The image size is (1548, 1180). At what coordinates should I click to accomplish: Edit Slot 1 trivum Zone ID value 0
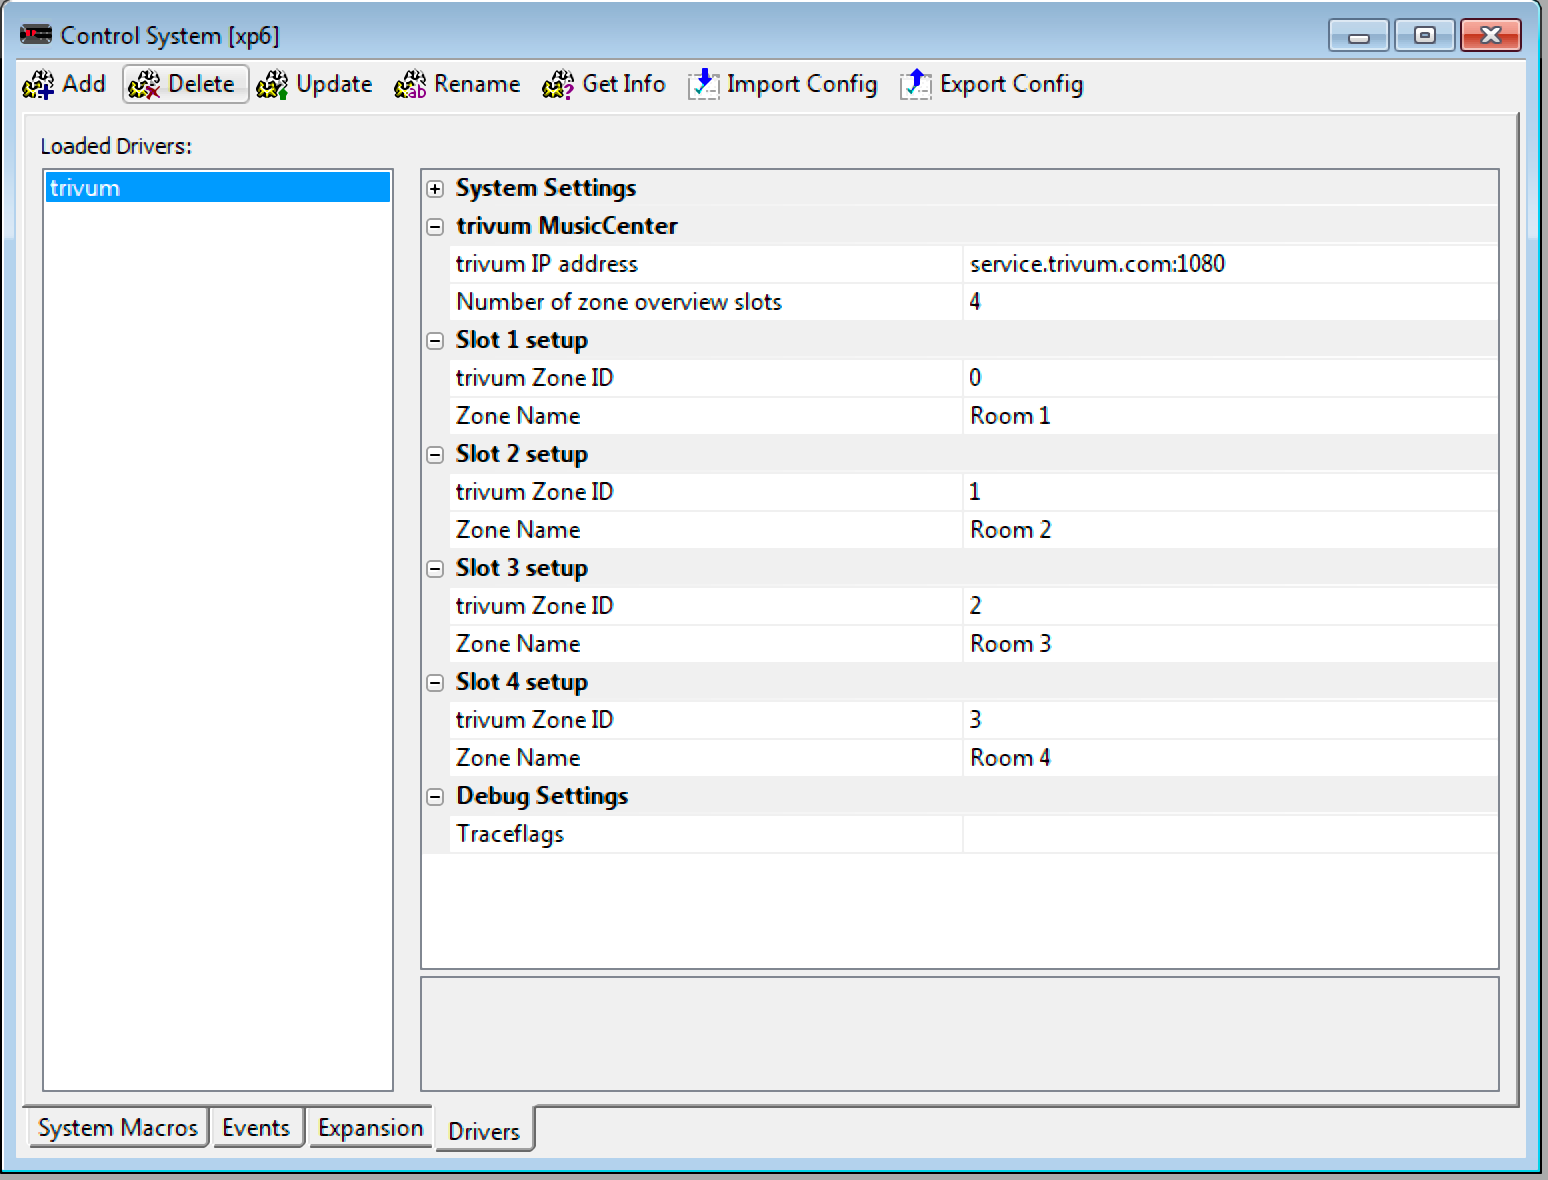pyautogui.click(x=1230, y=378)
